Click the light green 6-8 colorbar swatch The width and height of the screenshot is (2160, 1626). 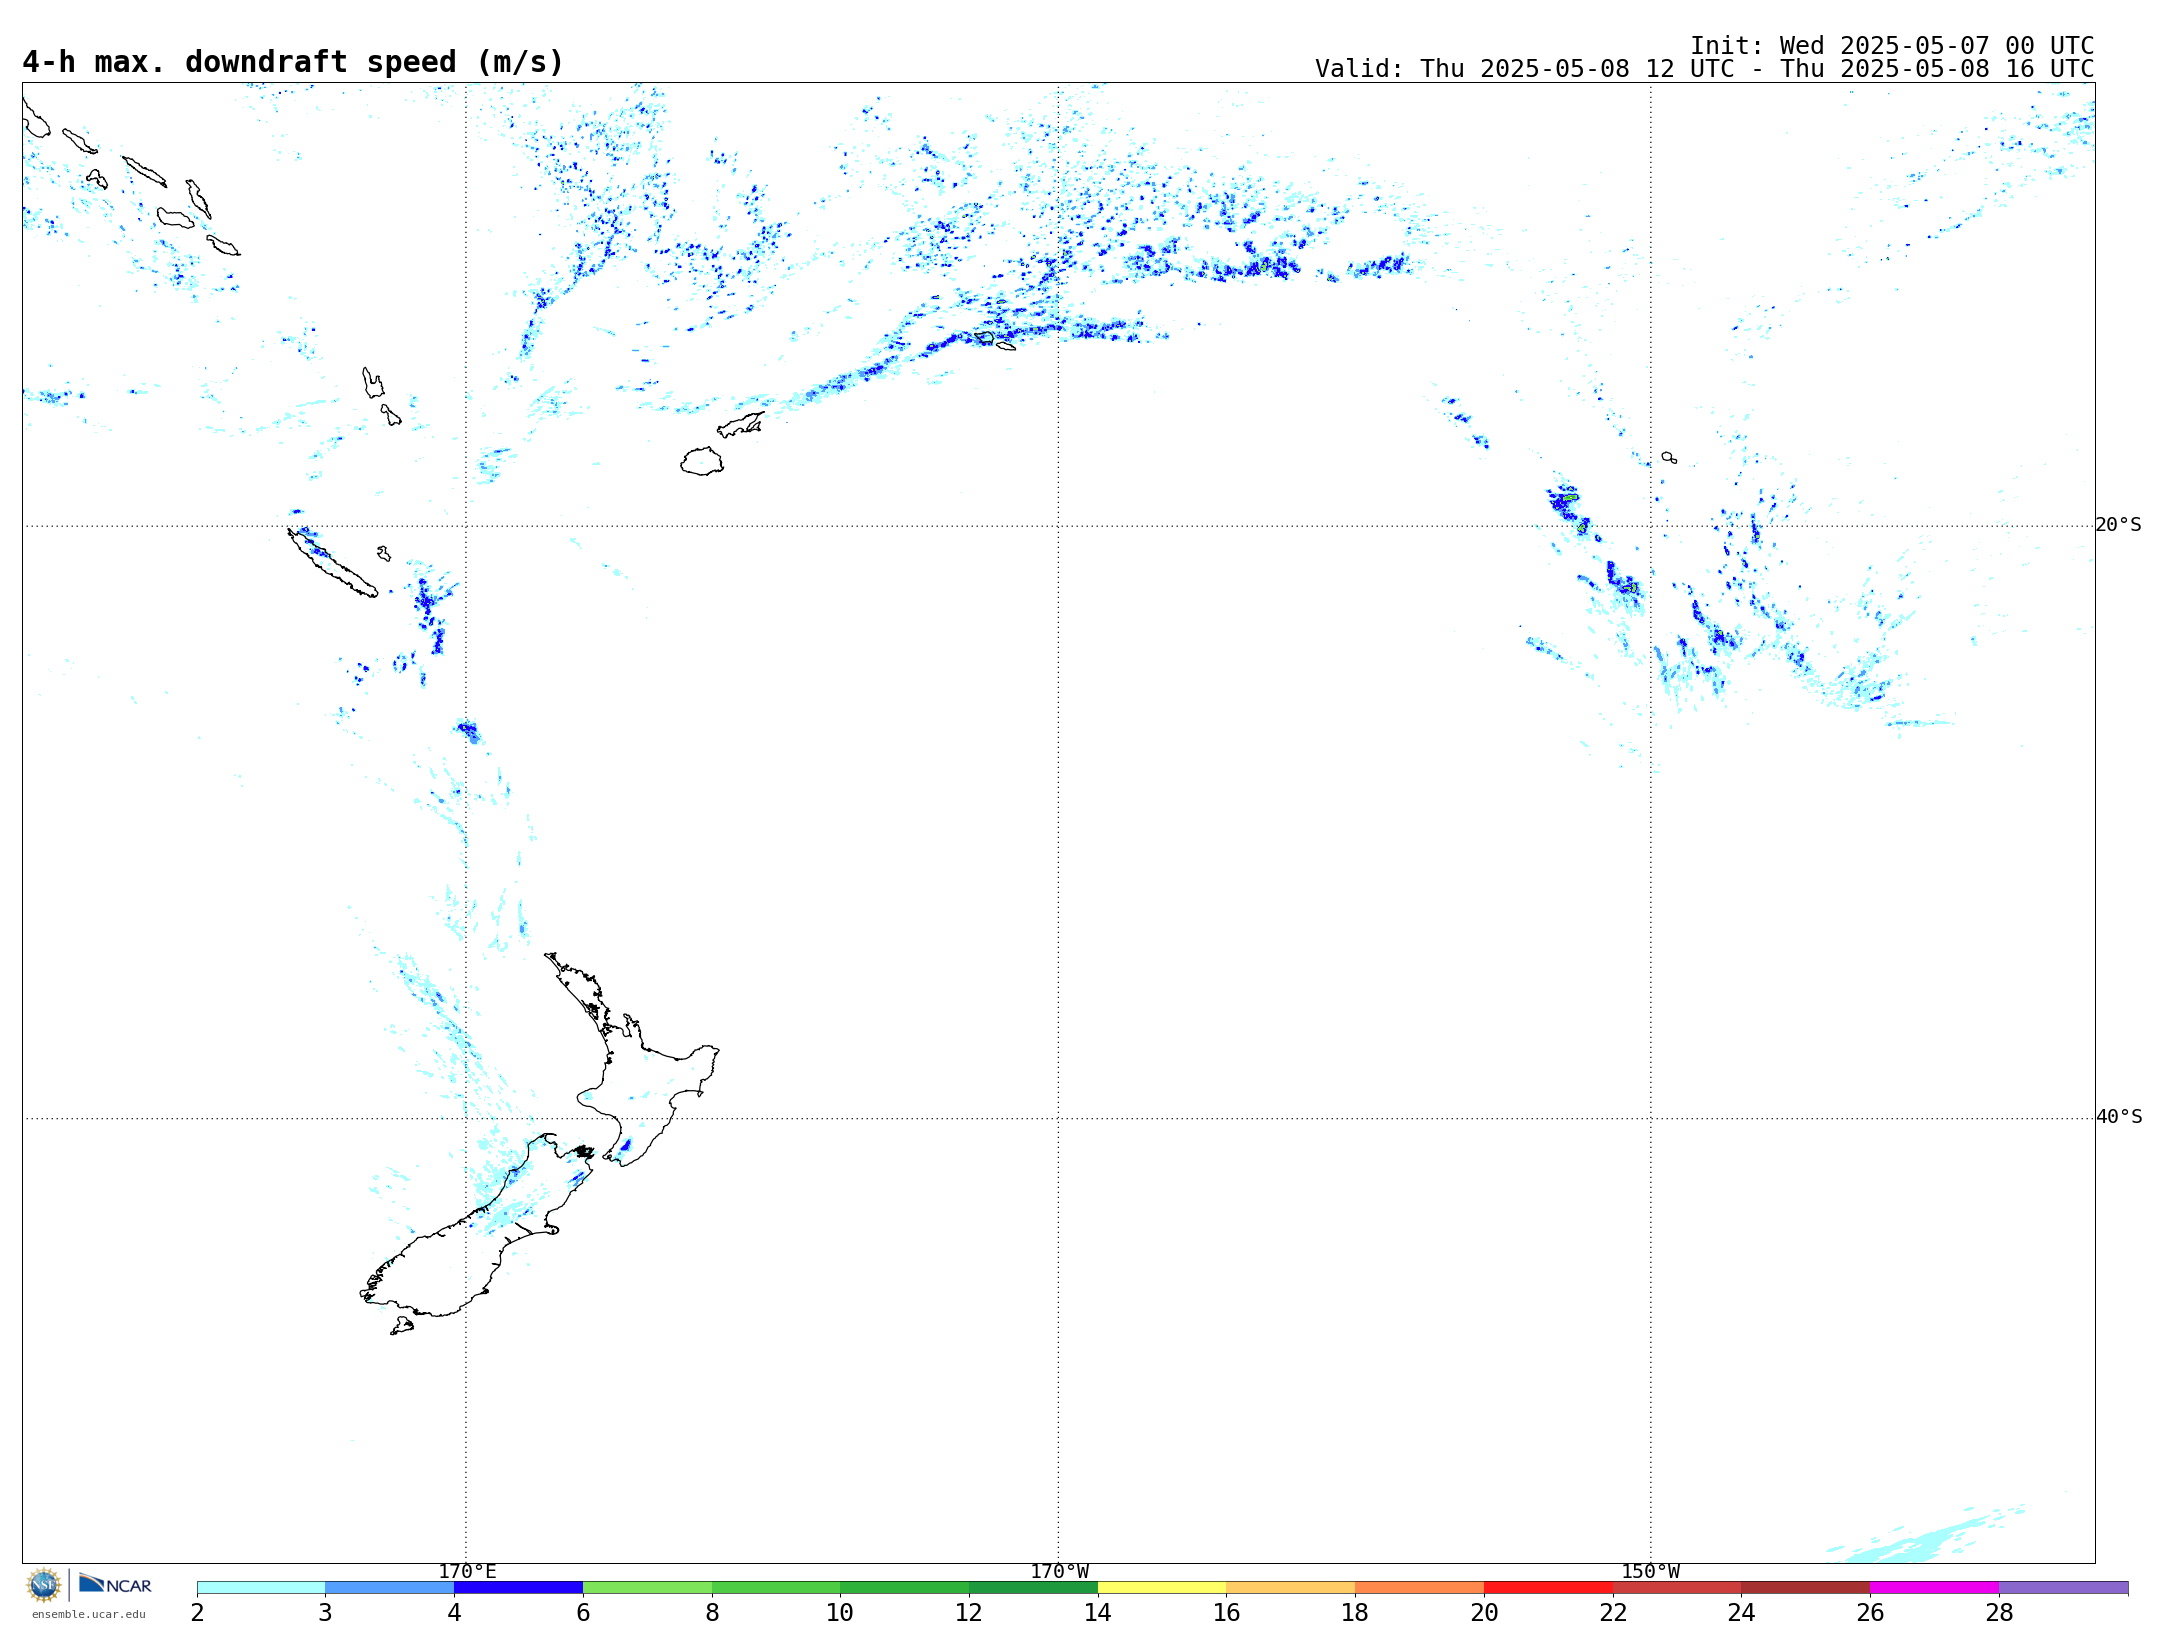[647, 1588]
